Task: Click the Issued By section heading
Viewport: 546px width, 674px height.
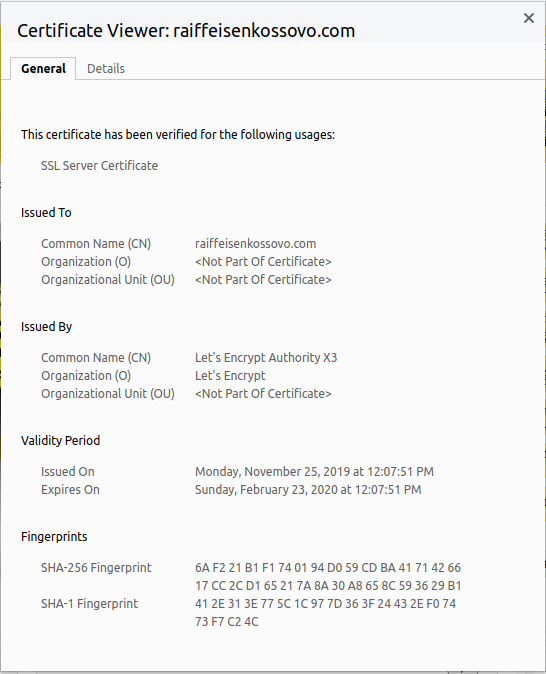Action: coord(46,327)
